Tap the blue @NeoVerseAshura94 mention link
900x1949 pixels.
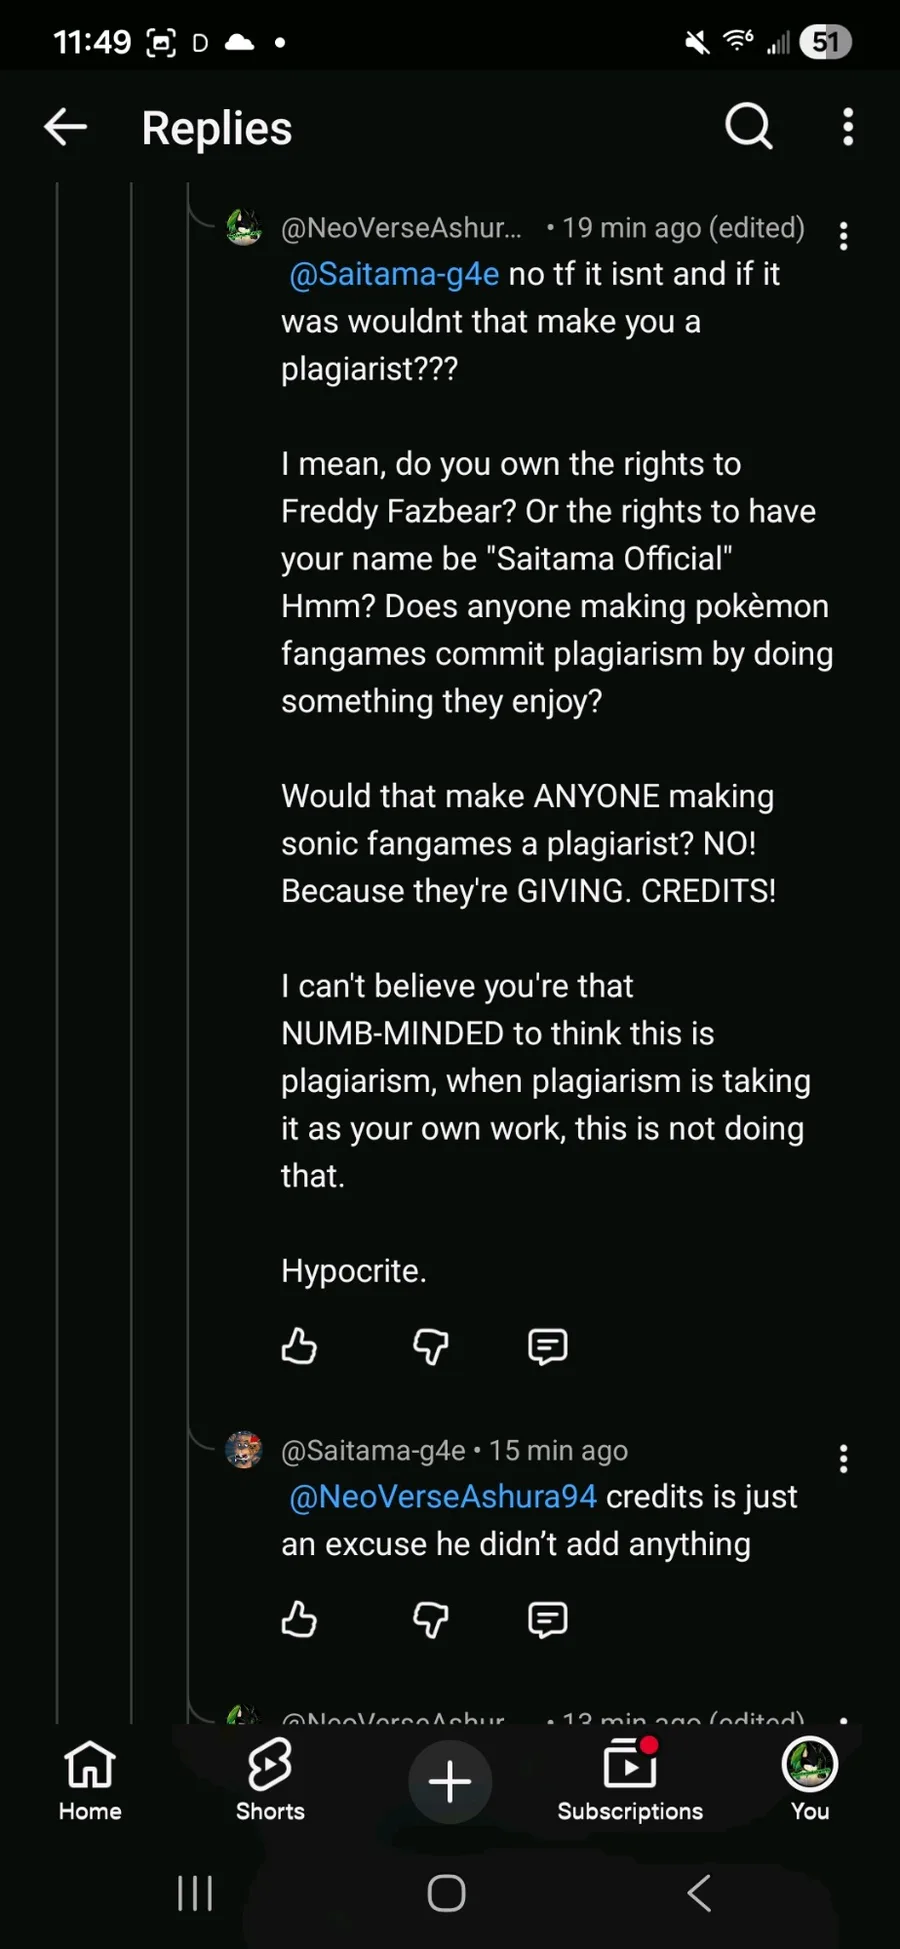click(443, 1496)
